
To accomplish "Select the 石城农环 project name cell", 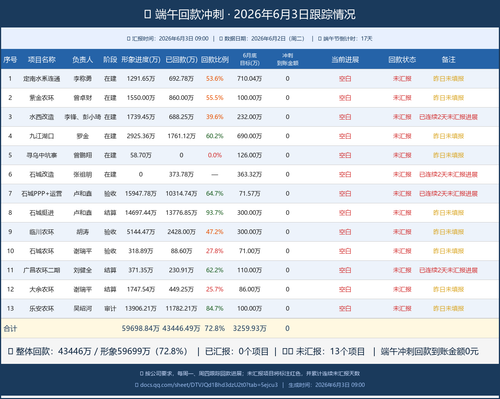I will tap(42, 251).
